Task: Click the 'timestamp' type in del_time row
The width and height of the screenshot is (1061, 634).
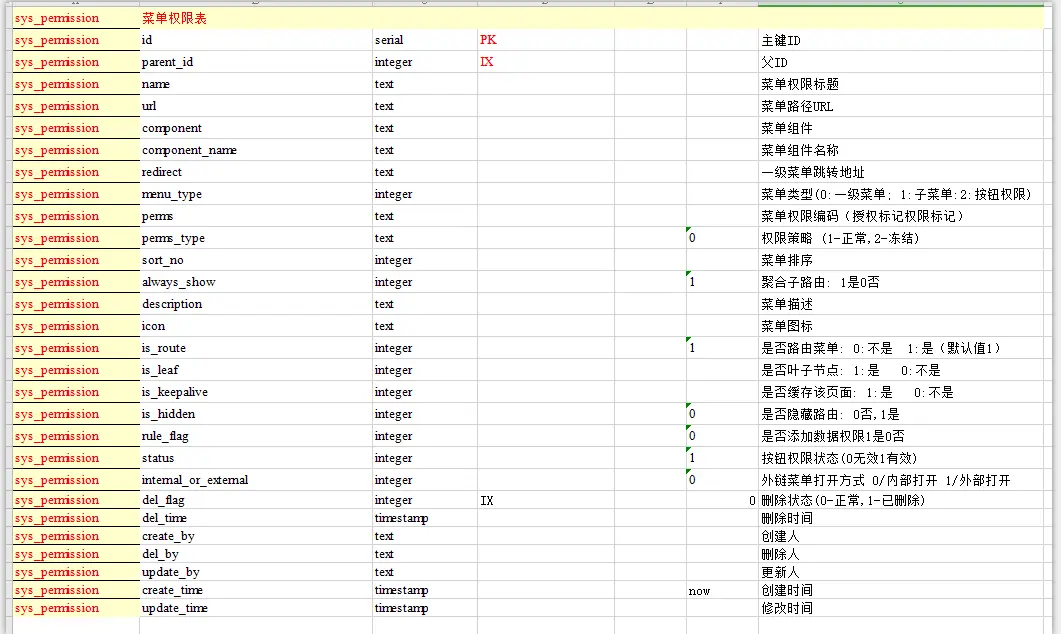Action: click(x=424, y=518)
